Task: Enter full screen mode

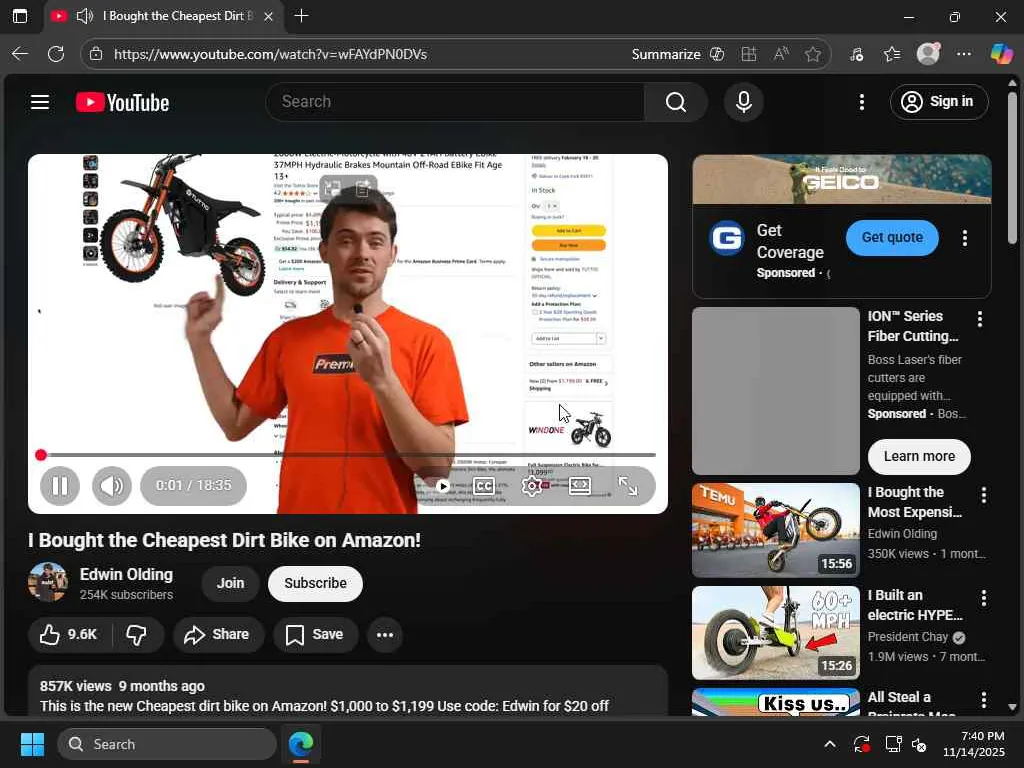Action: pyautogui.click(x=628, y=486)
